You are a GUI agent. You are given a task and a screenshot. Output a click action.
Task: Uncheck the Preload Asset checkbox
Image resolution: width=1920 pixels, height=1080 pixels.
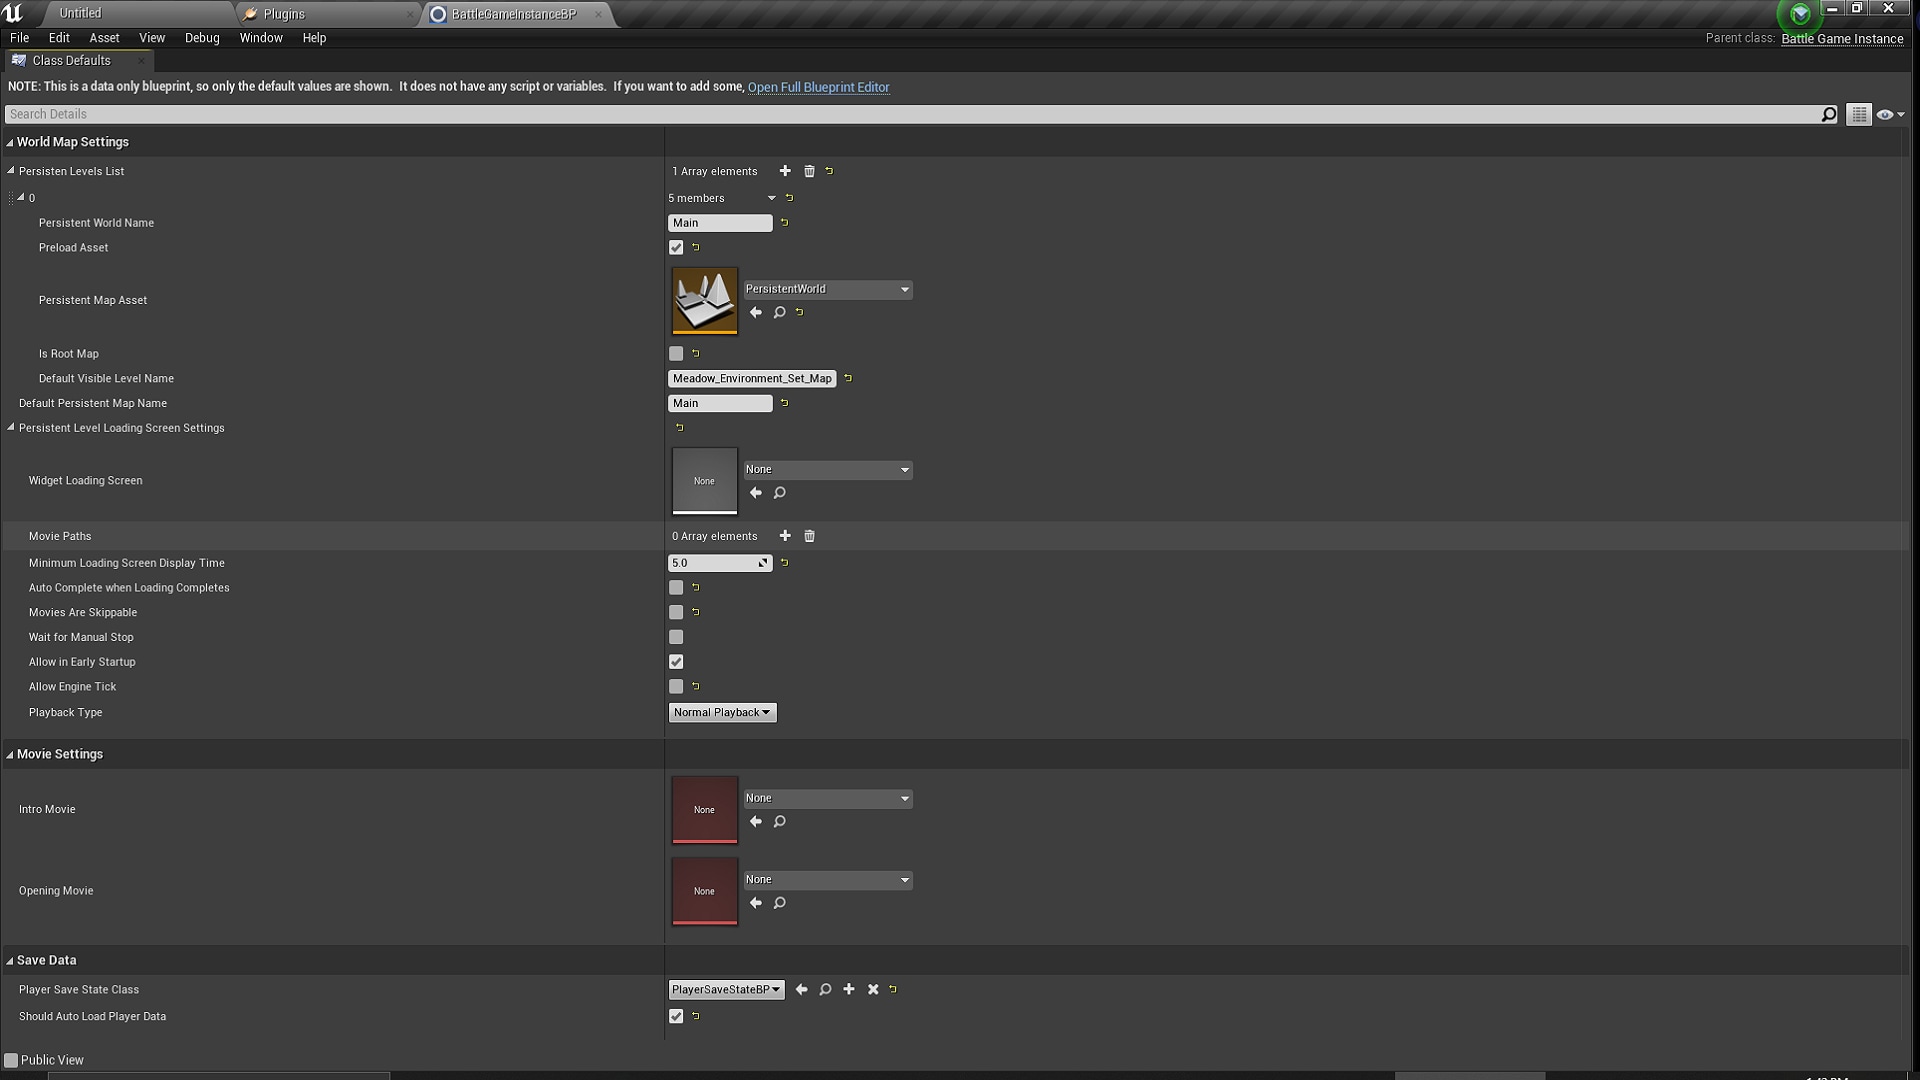point(676,247)
